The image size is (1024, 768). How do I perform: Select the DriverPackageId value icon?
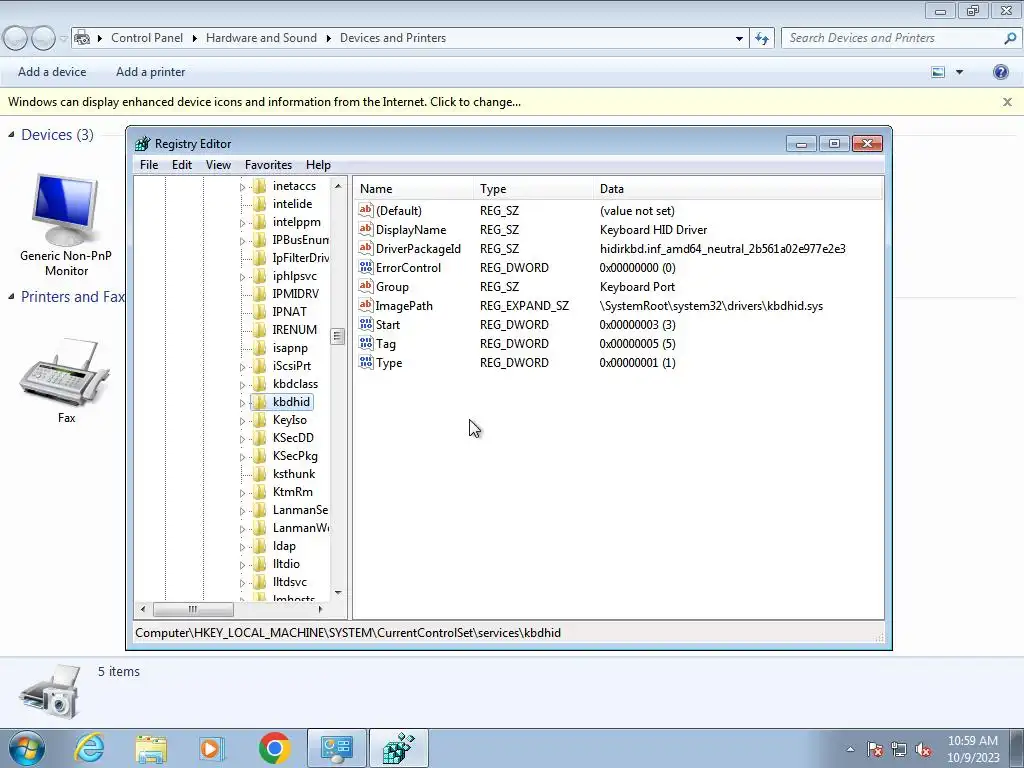tap(366, 248)
